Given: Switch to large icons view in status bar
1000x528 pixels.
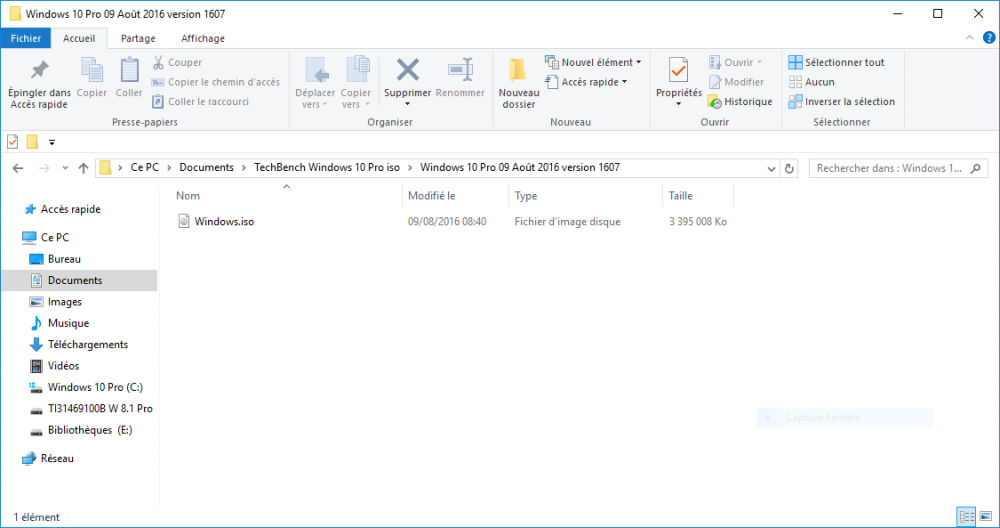Looking at the screenshot, I should (x=986, y=517).
